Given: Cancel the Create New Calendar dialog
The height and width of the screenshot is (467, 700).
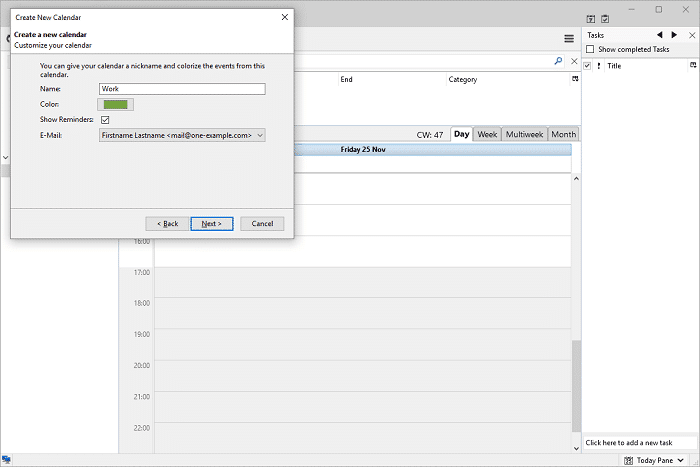Looking at the screenshot, I should click(262, 223).
